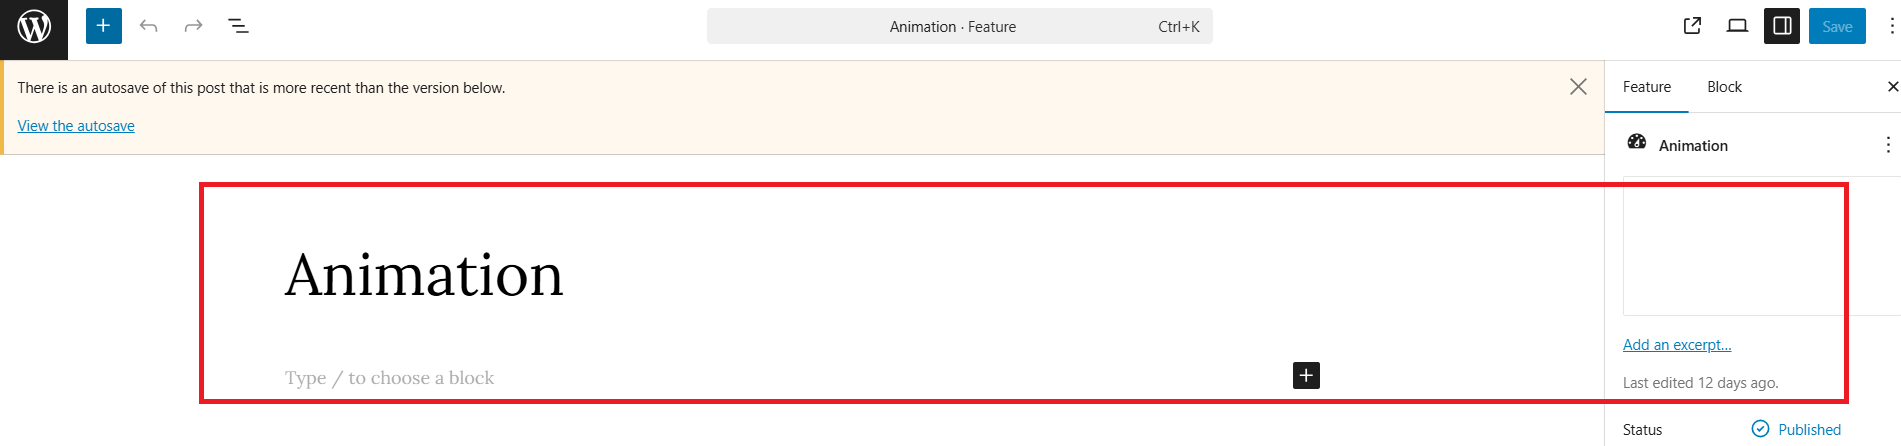Open actions menu beside Animation in sidebar

point(1887,145)
